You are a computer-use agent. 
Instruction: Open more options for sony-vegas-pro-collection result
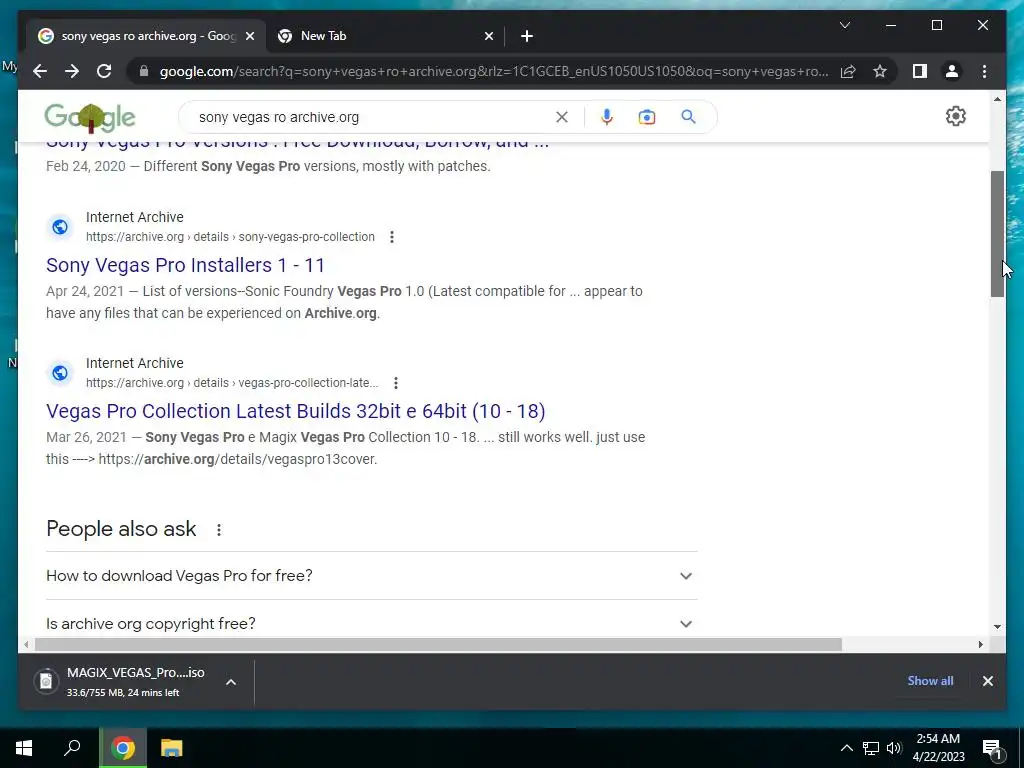(392, 237)
